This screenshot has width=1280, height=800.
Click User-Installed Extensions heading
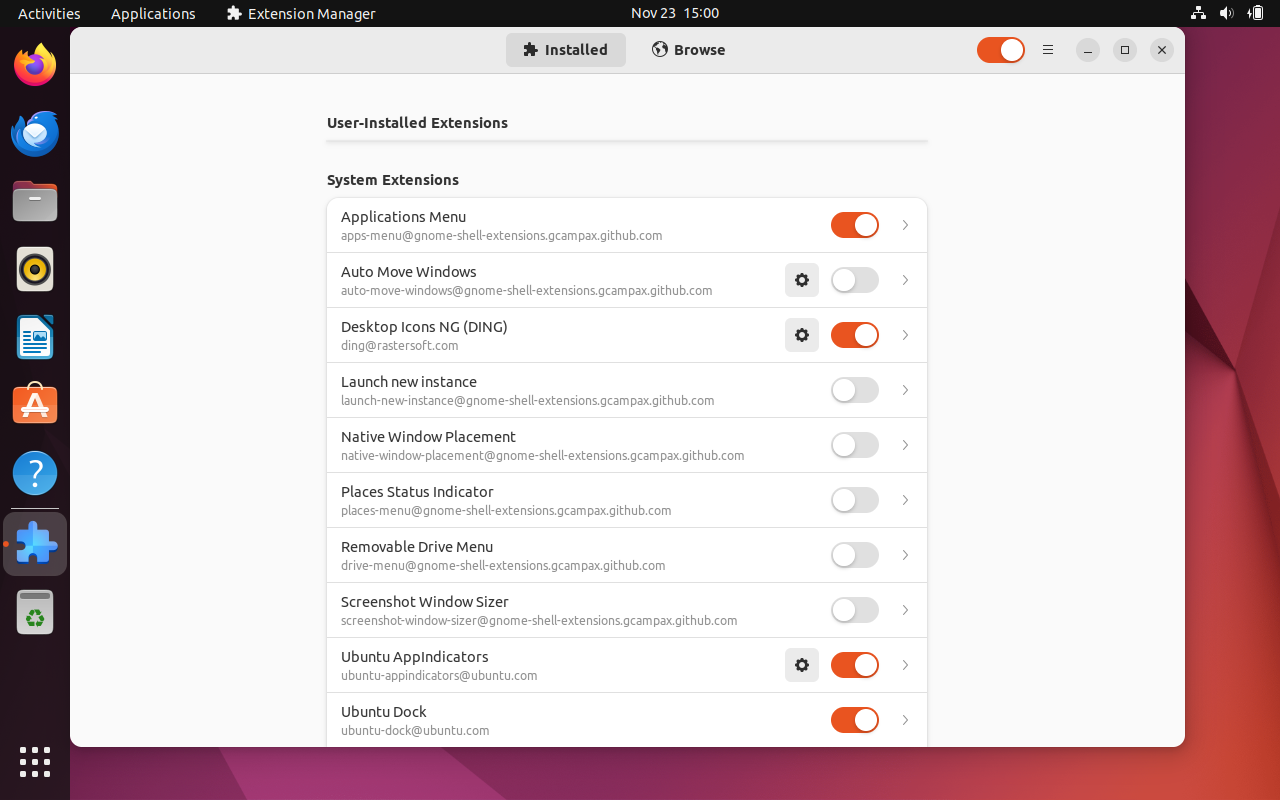point(417,123)
